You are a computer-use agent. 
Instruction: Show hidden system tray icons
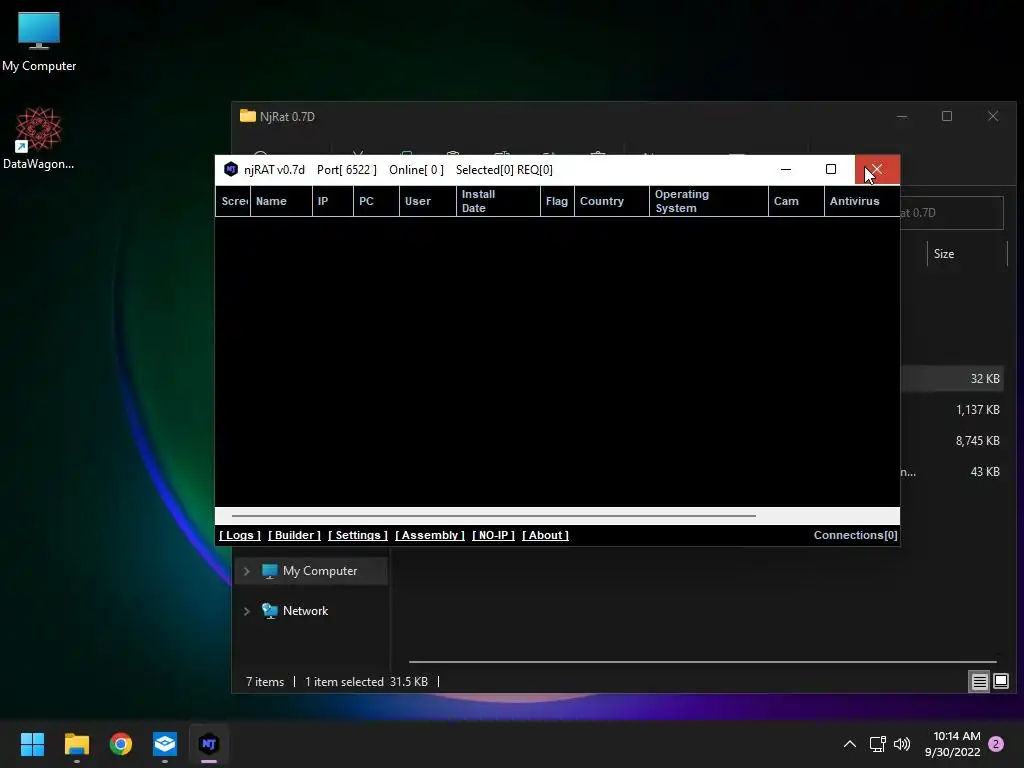[x=850, y=744]
